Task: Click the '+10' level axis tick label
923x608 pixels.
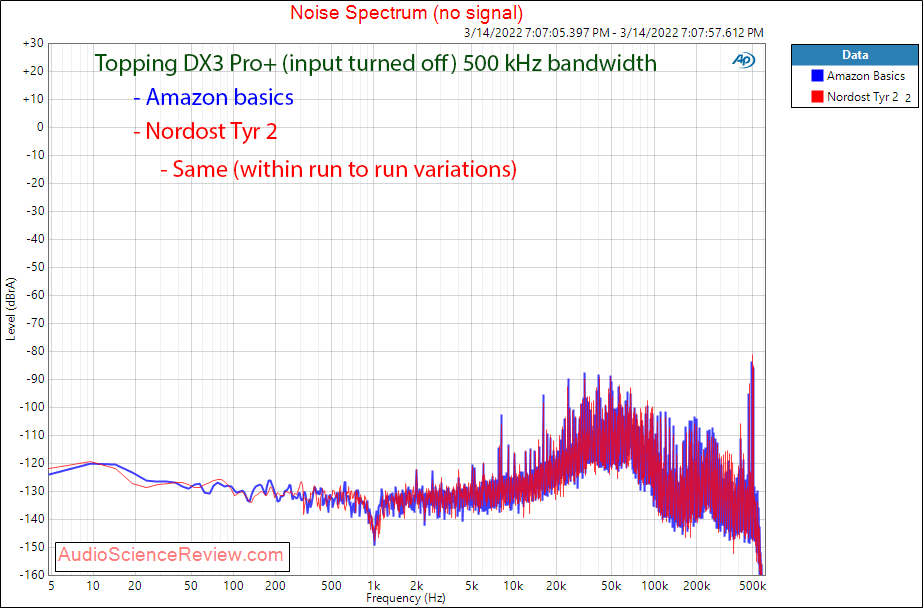Action: click(x=33, y=99)
